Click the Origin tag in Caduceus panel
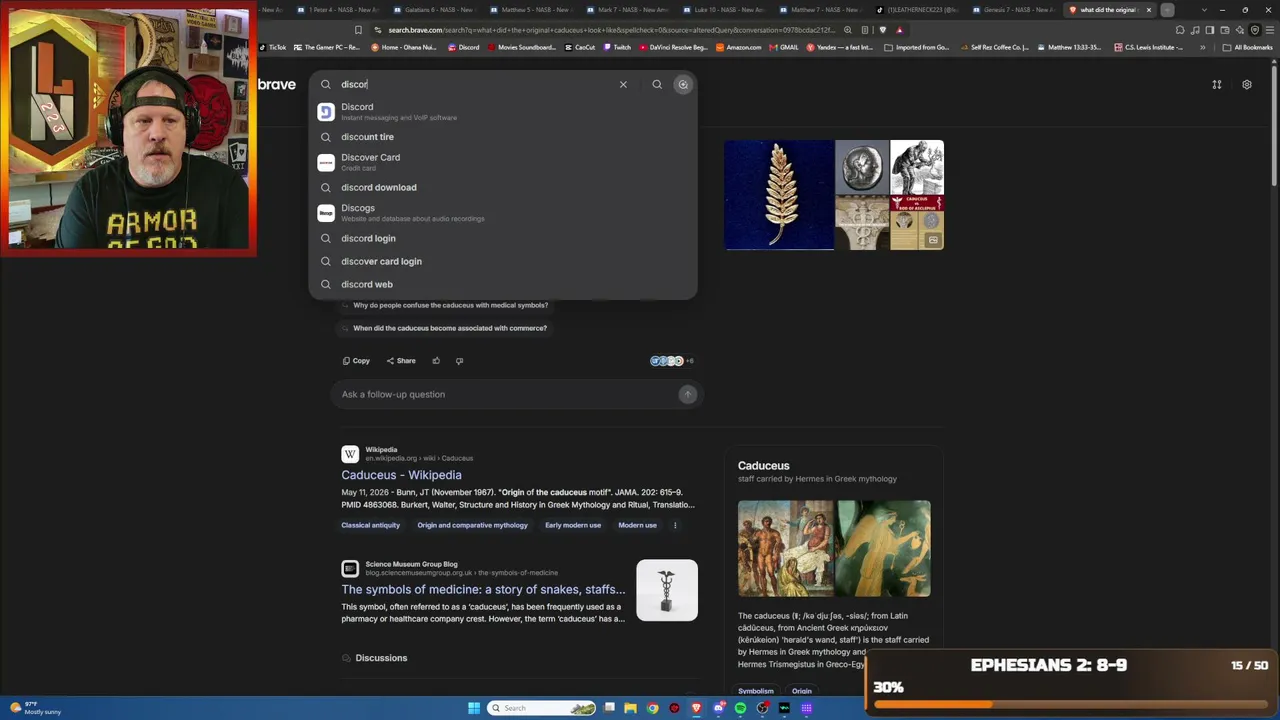1280x720 pixels. tap(802, 691)
